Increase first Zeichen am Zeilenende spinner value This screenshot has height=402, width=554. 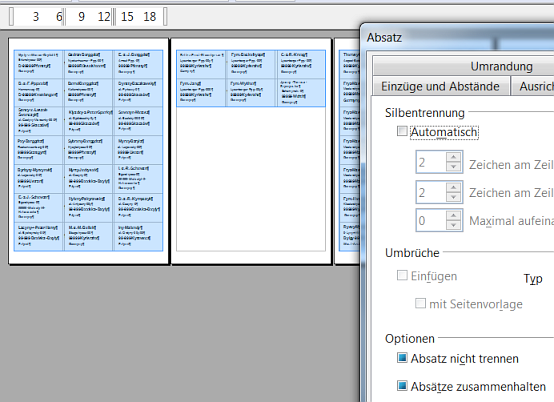453,157
